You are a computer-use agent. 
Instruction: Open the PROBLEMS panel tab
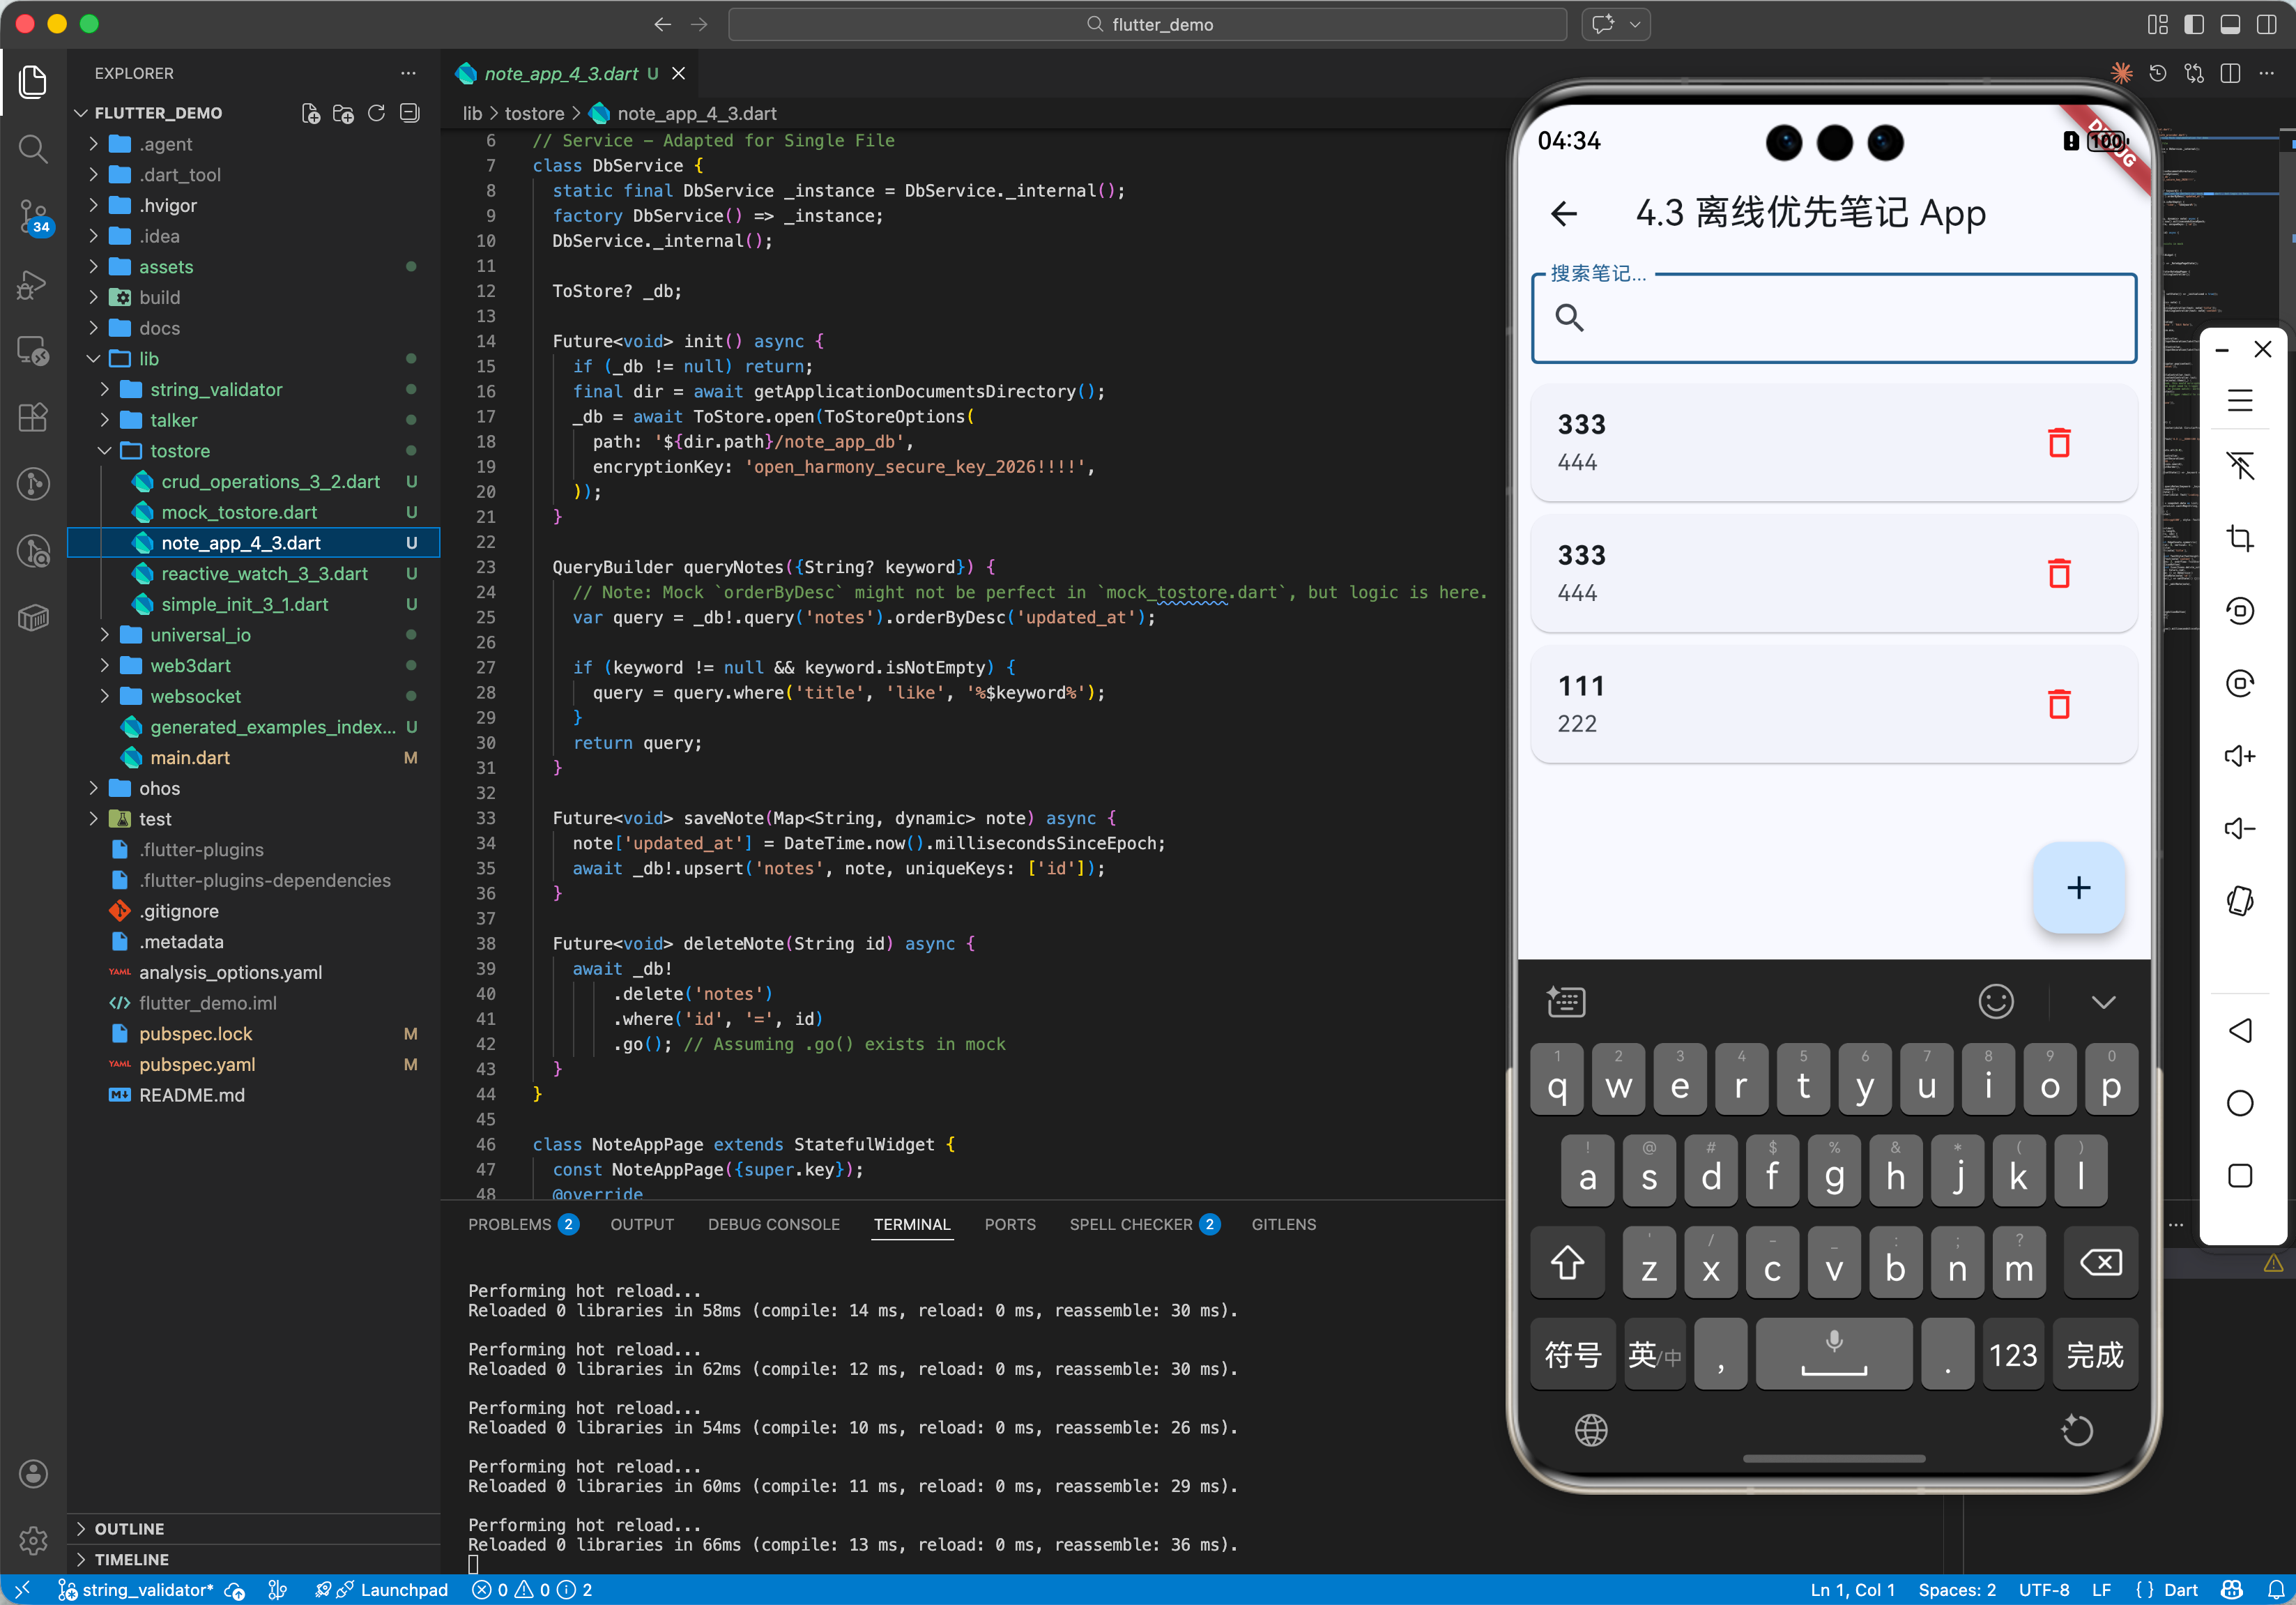pyautogui.click(x=509, y=1224)
